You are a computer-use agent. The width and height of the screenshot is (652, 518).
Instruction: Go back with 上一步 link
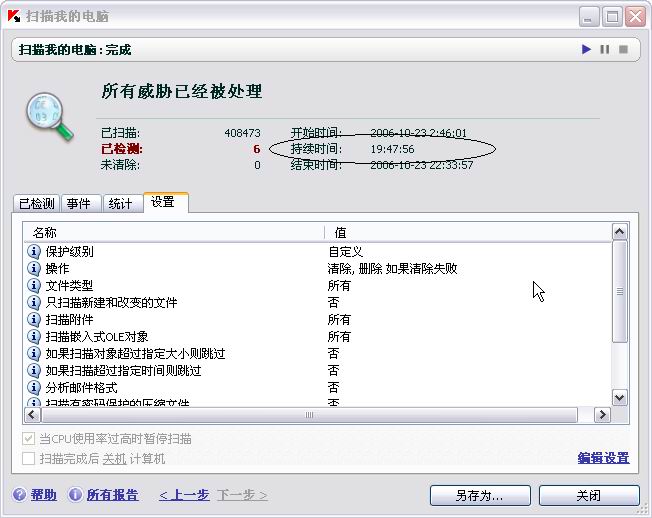[184, 495]
